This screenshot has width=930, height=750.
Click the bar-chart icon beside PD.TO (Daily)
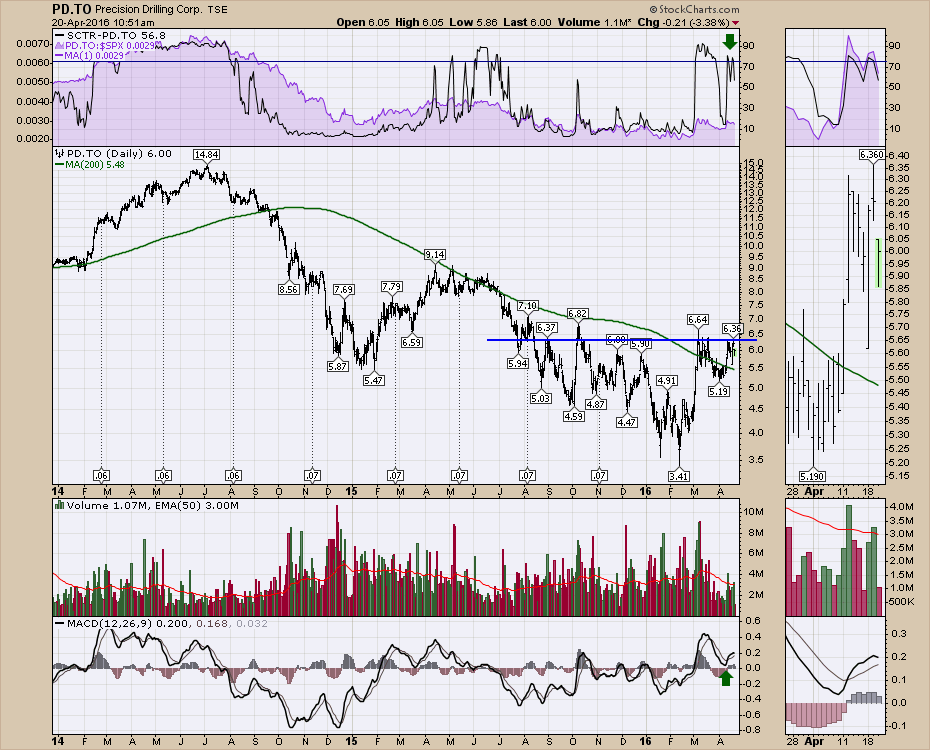(59, 154)
